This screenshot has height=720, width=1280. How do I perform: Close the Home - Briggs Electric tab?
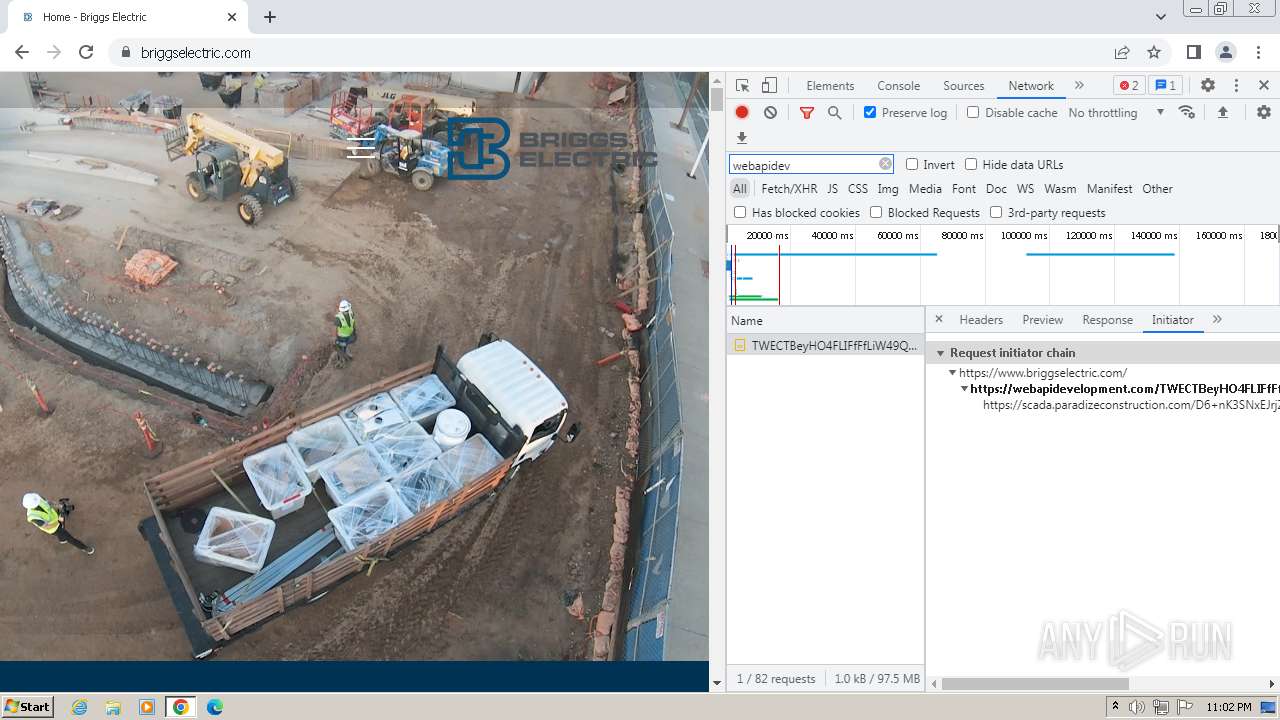point(232,17)
